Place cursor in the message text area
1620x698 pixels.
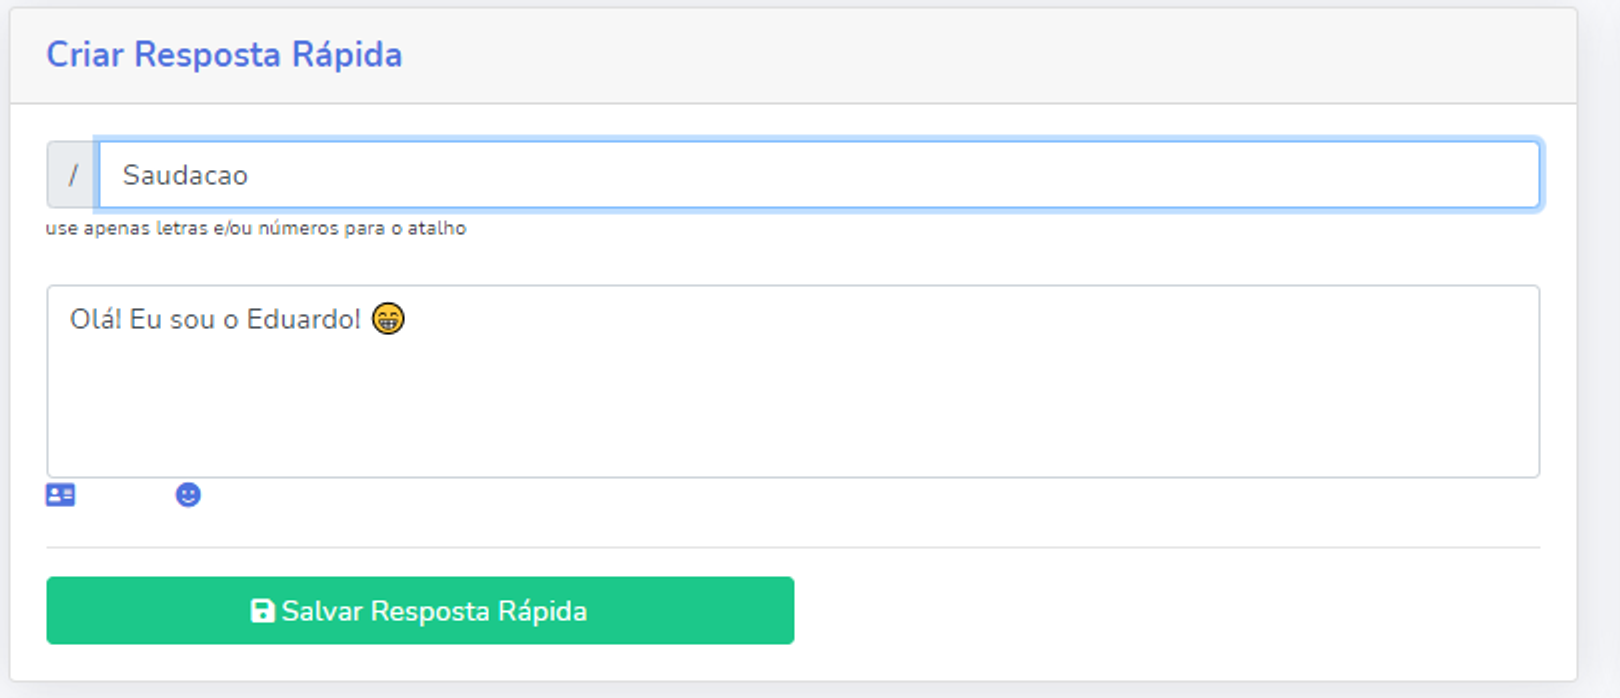[793, 381]
